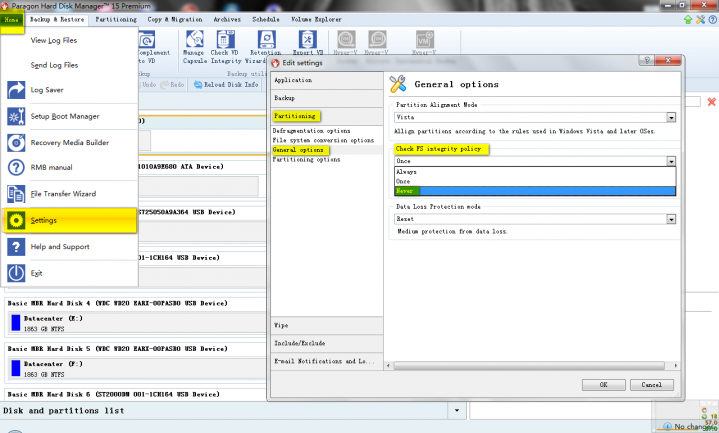The height and width of the screenshot is (433, 719).
Task: Open the Home menu tab
Action: pyautogui.click(x=11, y=20)
